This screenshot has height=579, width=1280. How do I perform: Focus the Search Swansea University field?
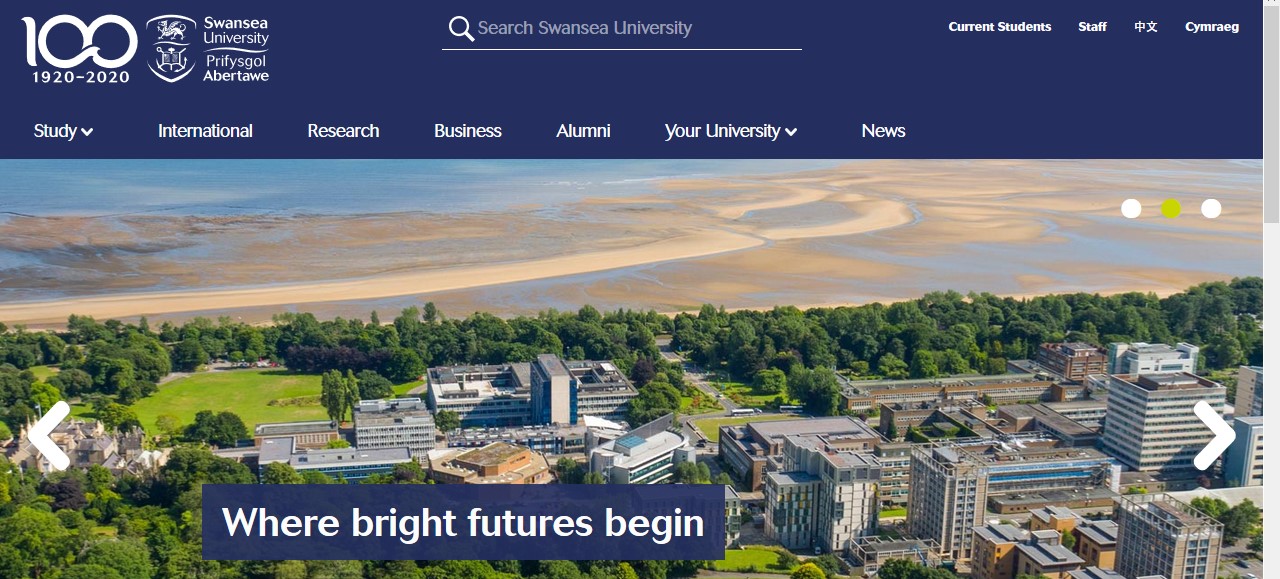pos(638,28)
